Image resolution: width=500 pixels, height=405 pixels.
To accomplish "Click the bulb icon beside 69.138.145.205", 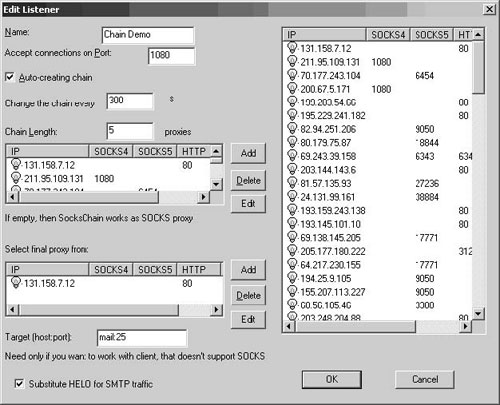I will [x=292, y=237].
